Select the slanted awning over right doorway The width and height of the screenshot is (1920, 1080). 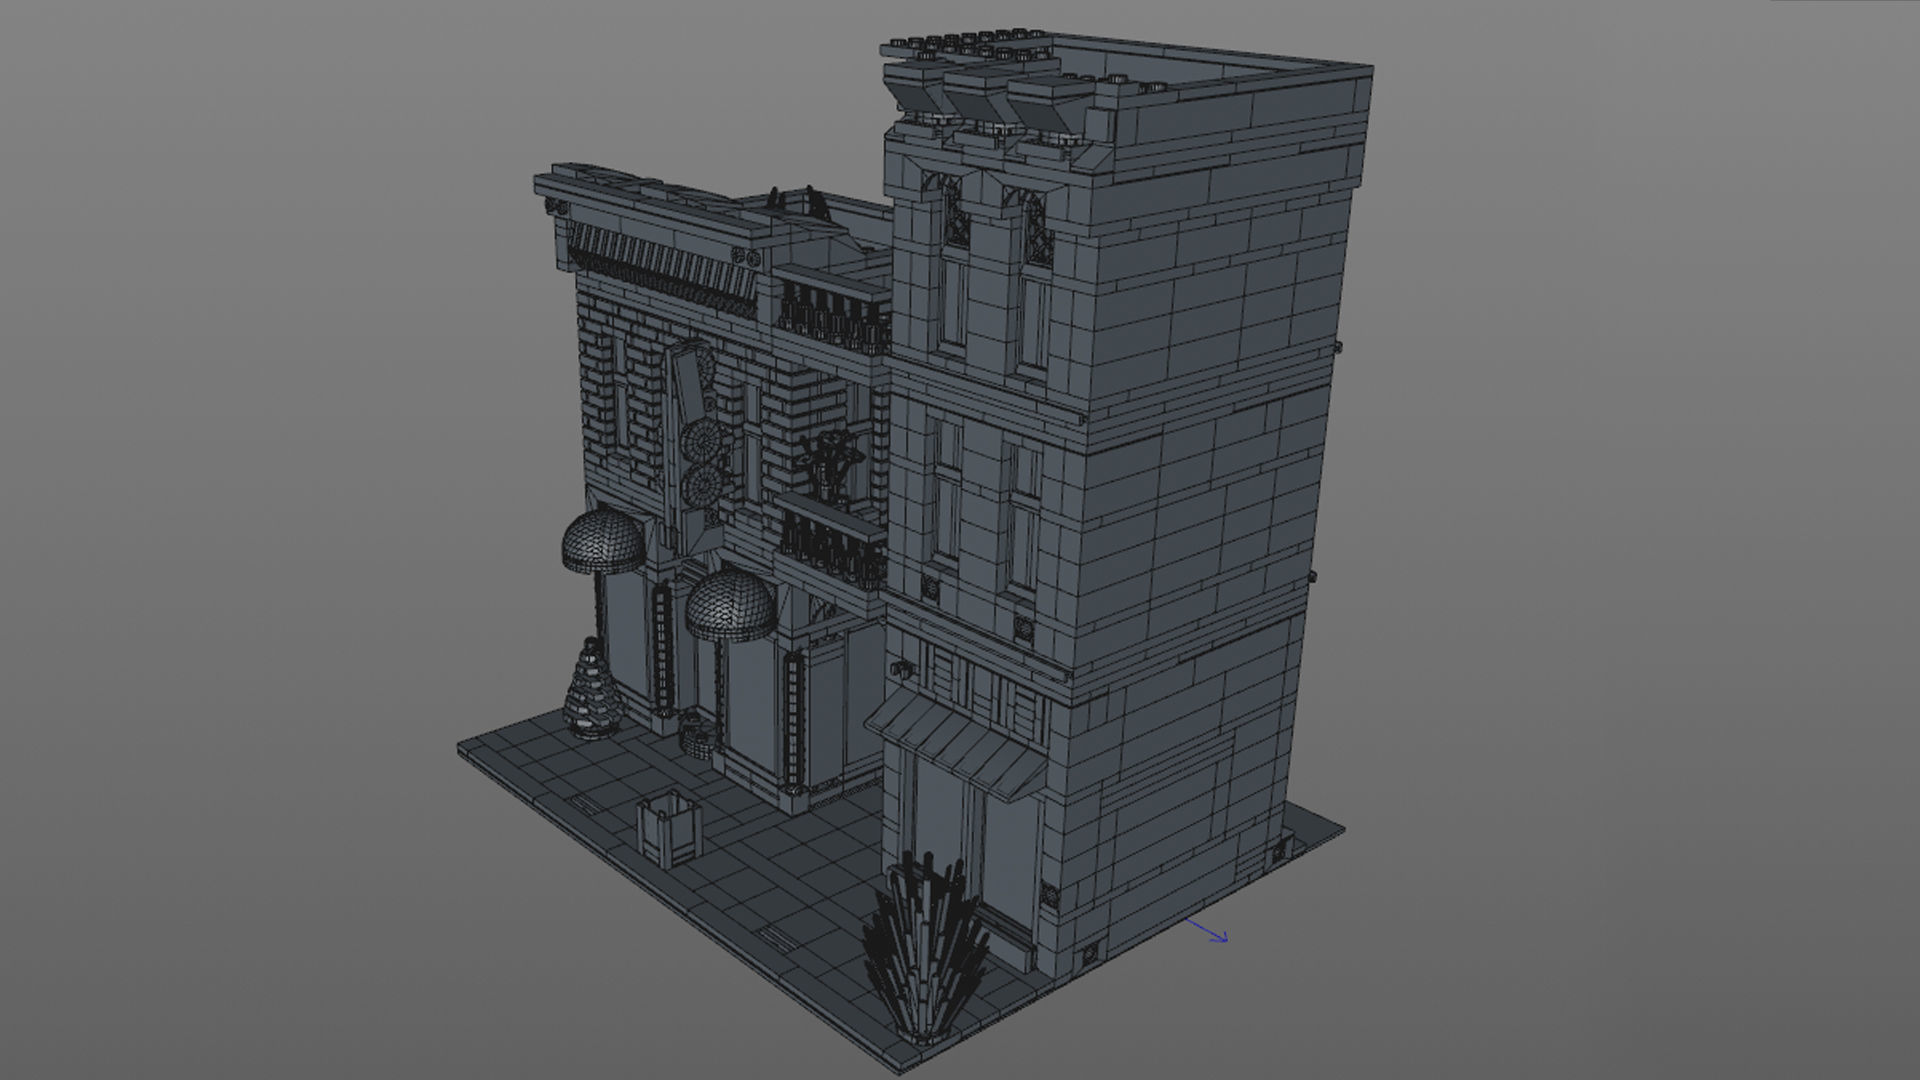(x=955, y=745)
